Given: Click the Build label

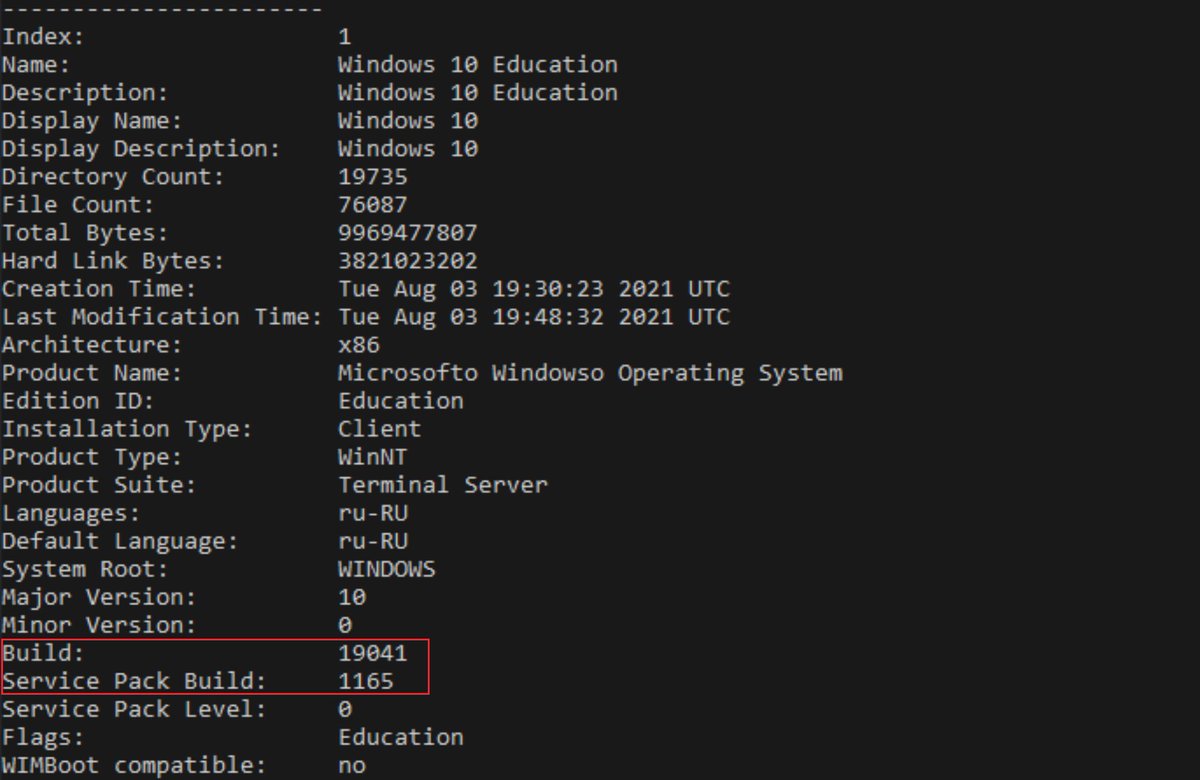Looking at the screenshot, I should (43, 653).
